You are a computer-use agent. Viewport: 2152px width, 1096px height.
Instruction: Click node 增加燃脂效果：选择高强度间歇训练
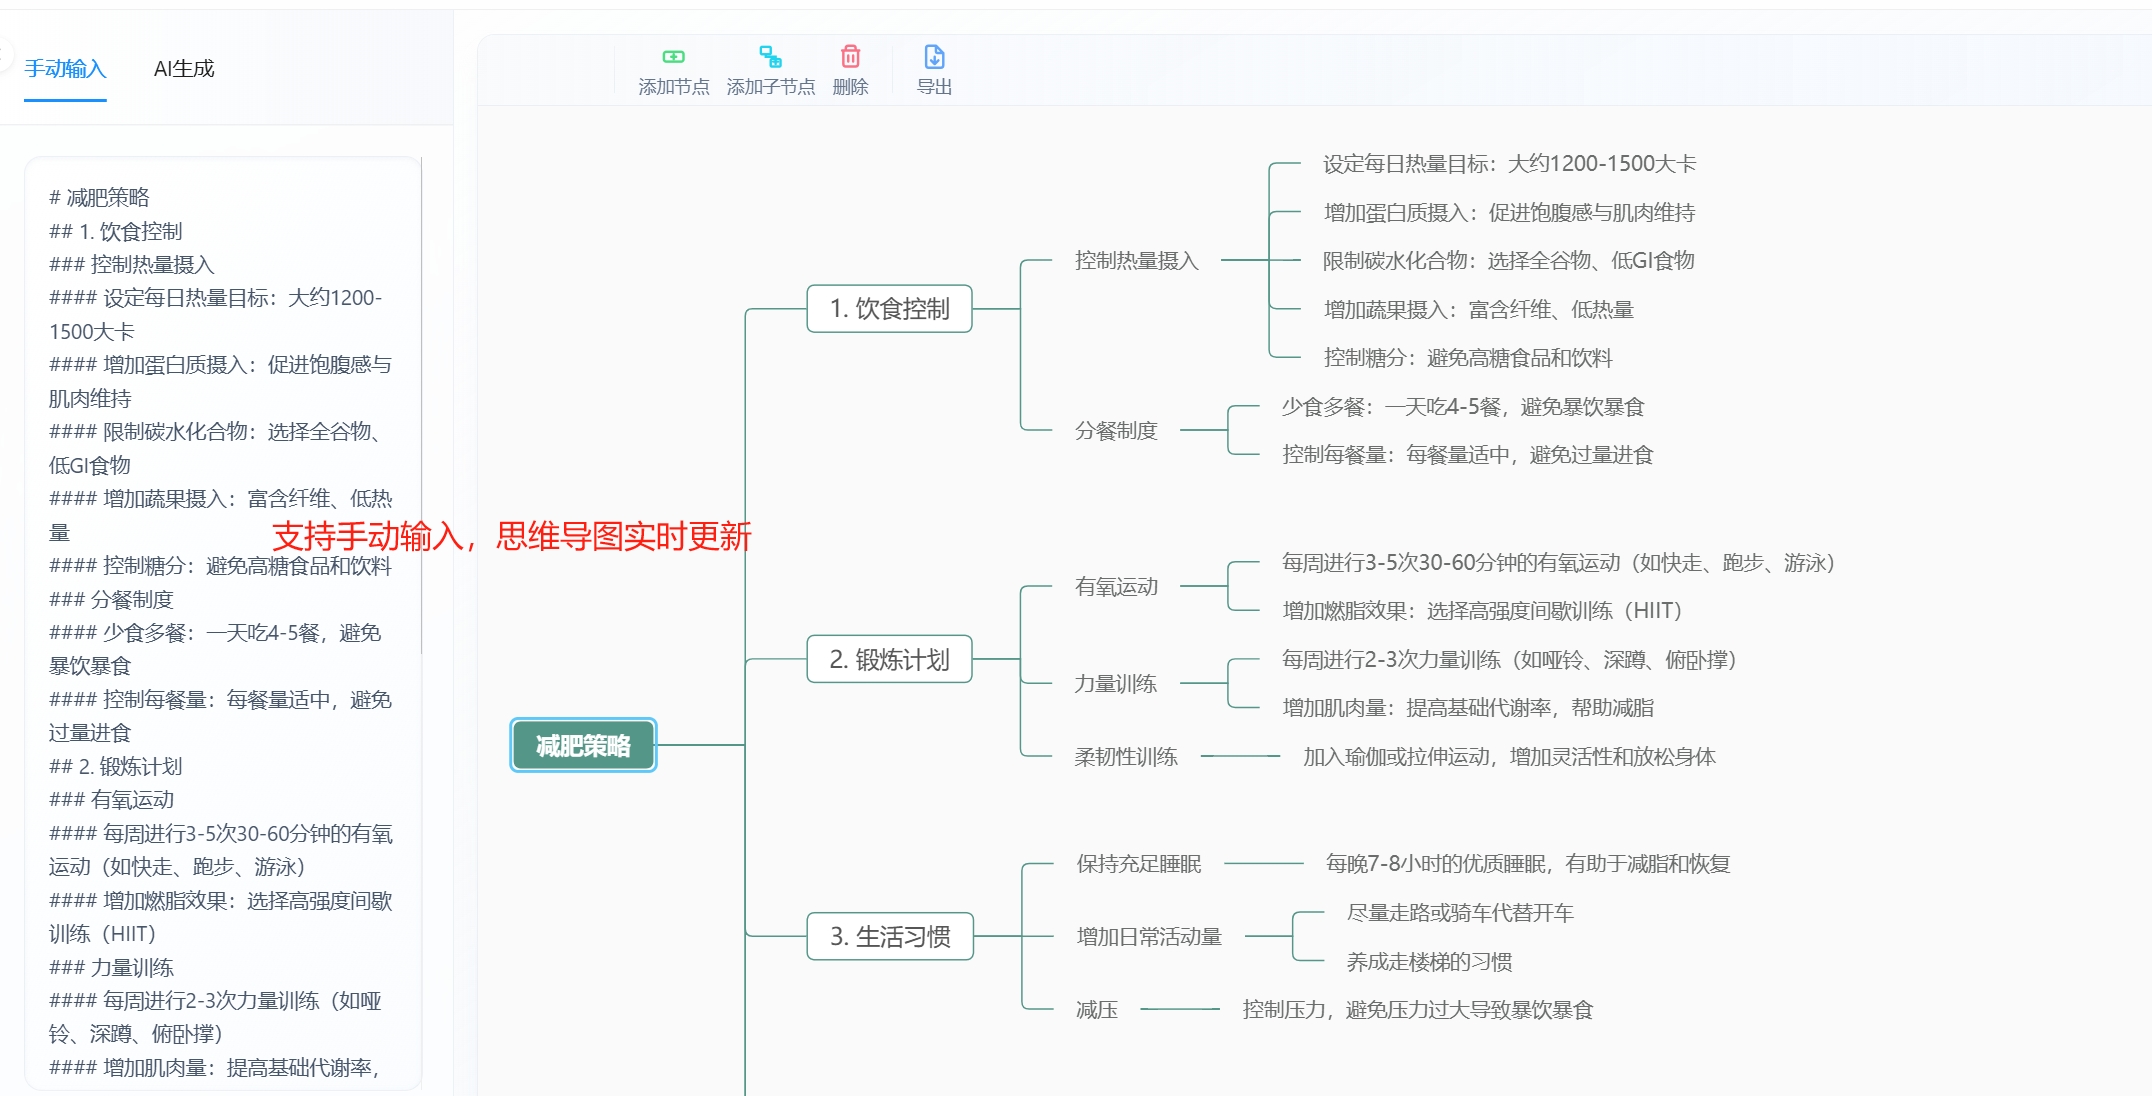(1482, 611)
